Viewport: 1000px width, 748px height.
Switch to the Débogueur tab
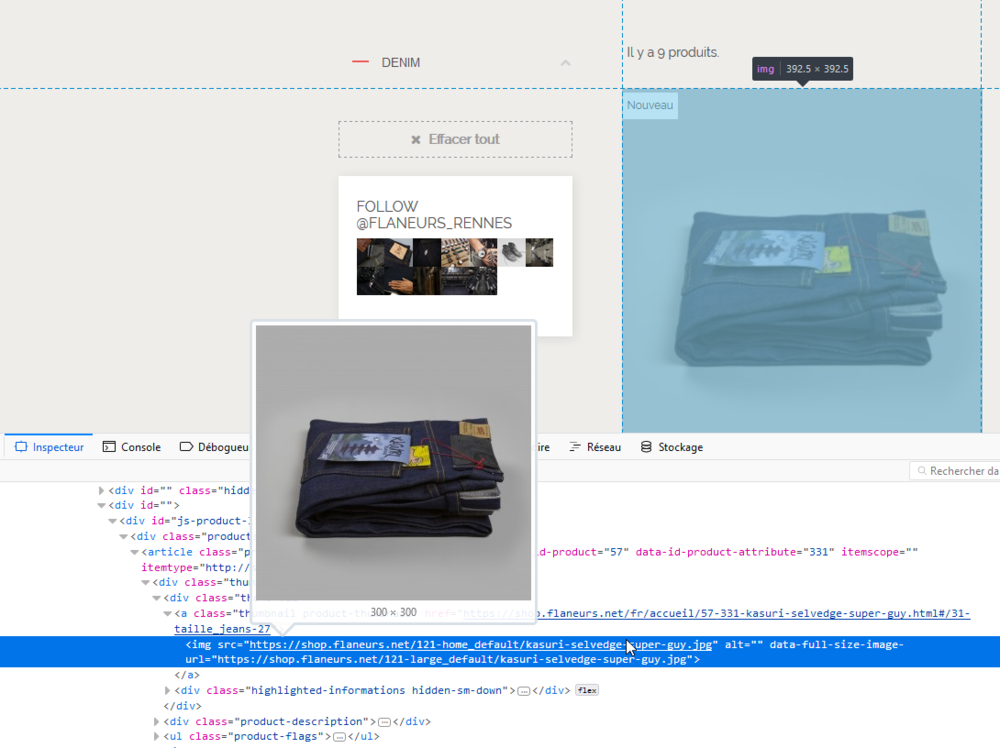213,447
